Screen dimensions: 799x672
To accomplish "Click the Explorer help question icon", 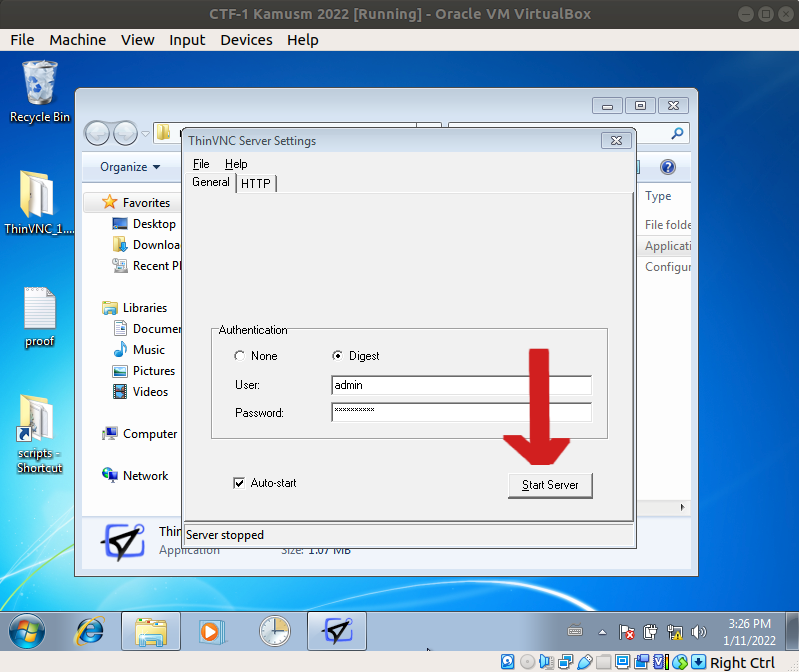I will coord(668,167).
